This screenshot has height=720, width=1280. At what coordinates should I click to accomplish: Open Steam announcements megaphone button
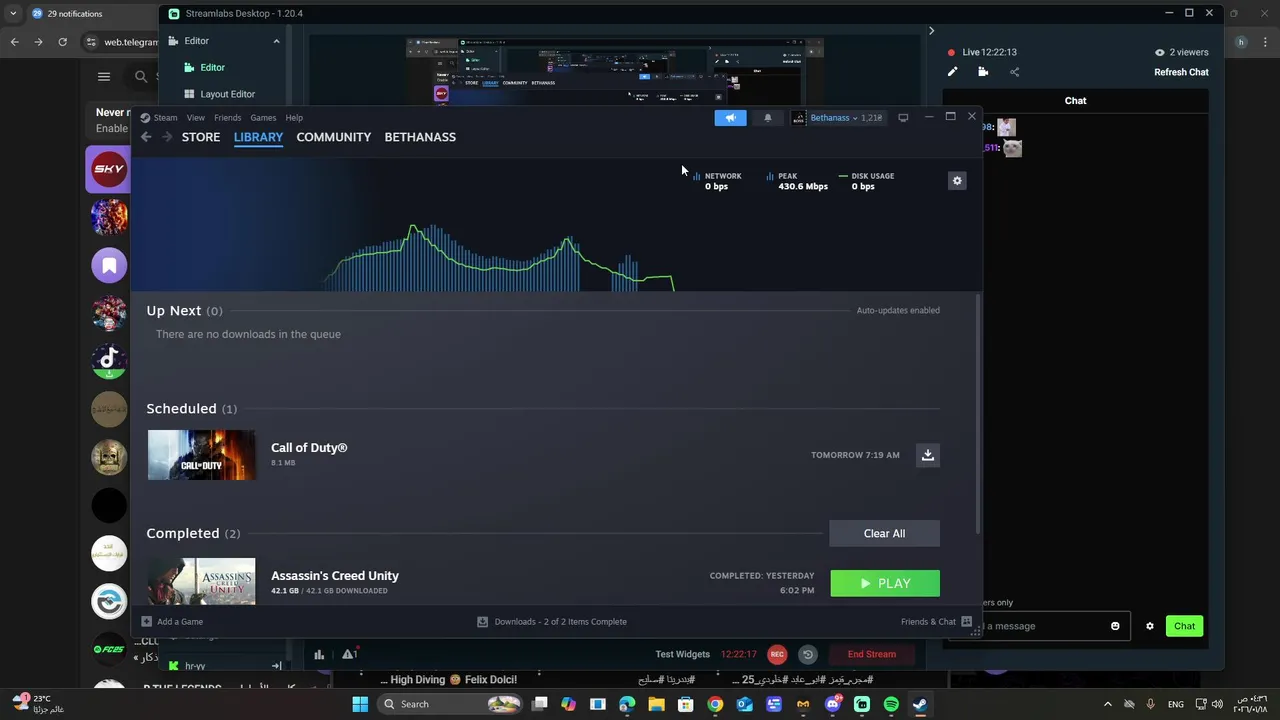click(x=730, y=118)
